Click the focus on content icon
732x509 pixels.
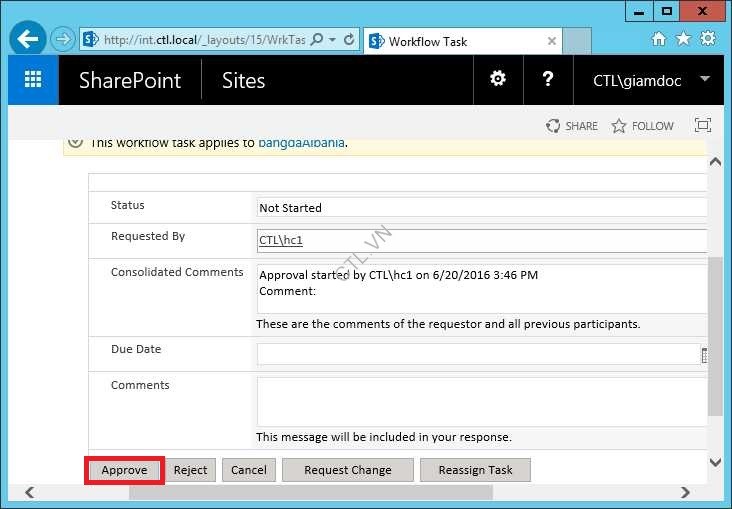(x=702, y=126)
